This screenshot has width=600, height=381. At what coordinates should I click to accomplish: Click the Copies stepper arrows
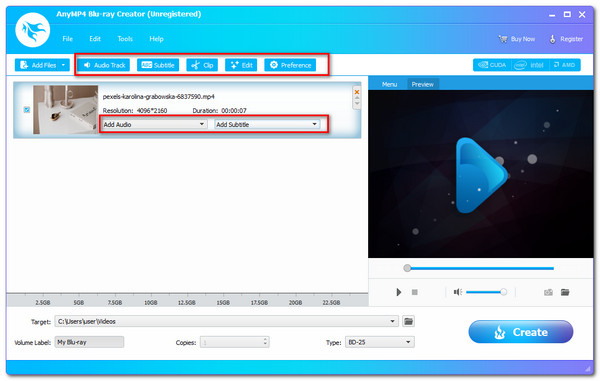point(265,342)
